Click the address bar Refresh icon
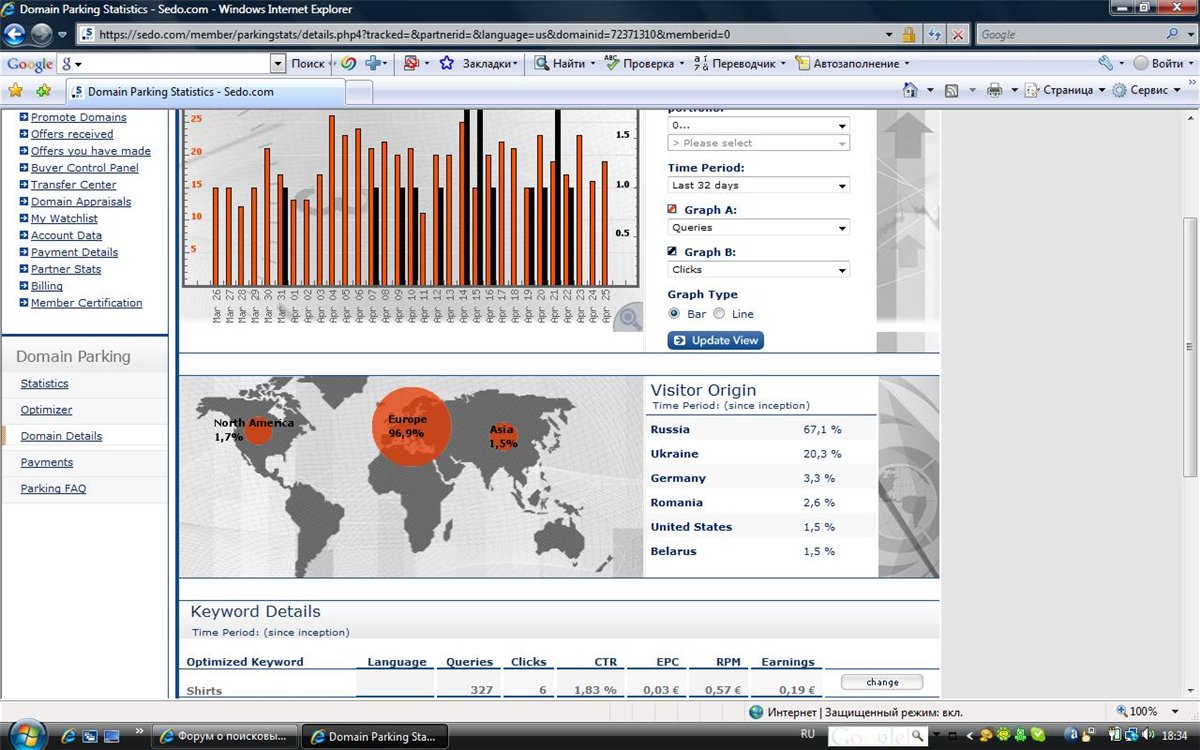 (935, 34)
